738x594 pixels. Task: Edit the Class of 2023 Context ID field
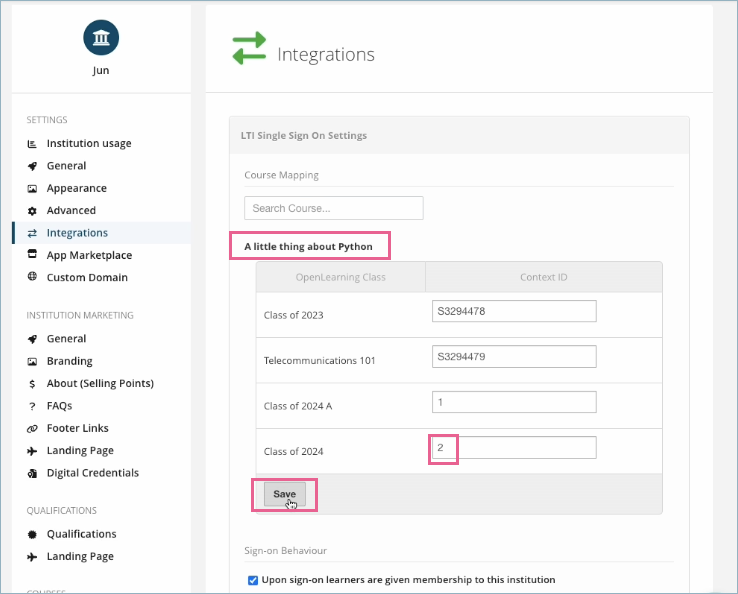514,311
